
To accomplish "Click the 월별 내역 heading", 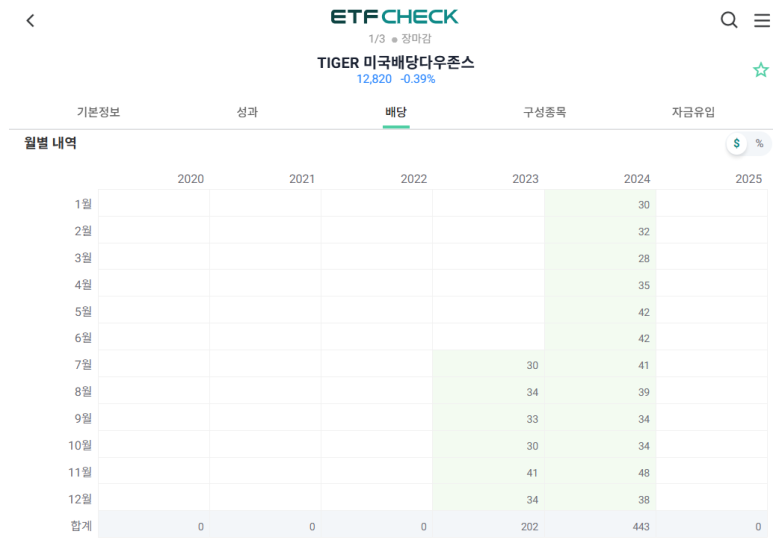I will coord(50,143).
